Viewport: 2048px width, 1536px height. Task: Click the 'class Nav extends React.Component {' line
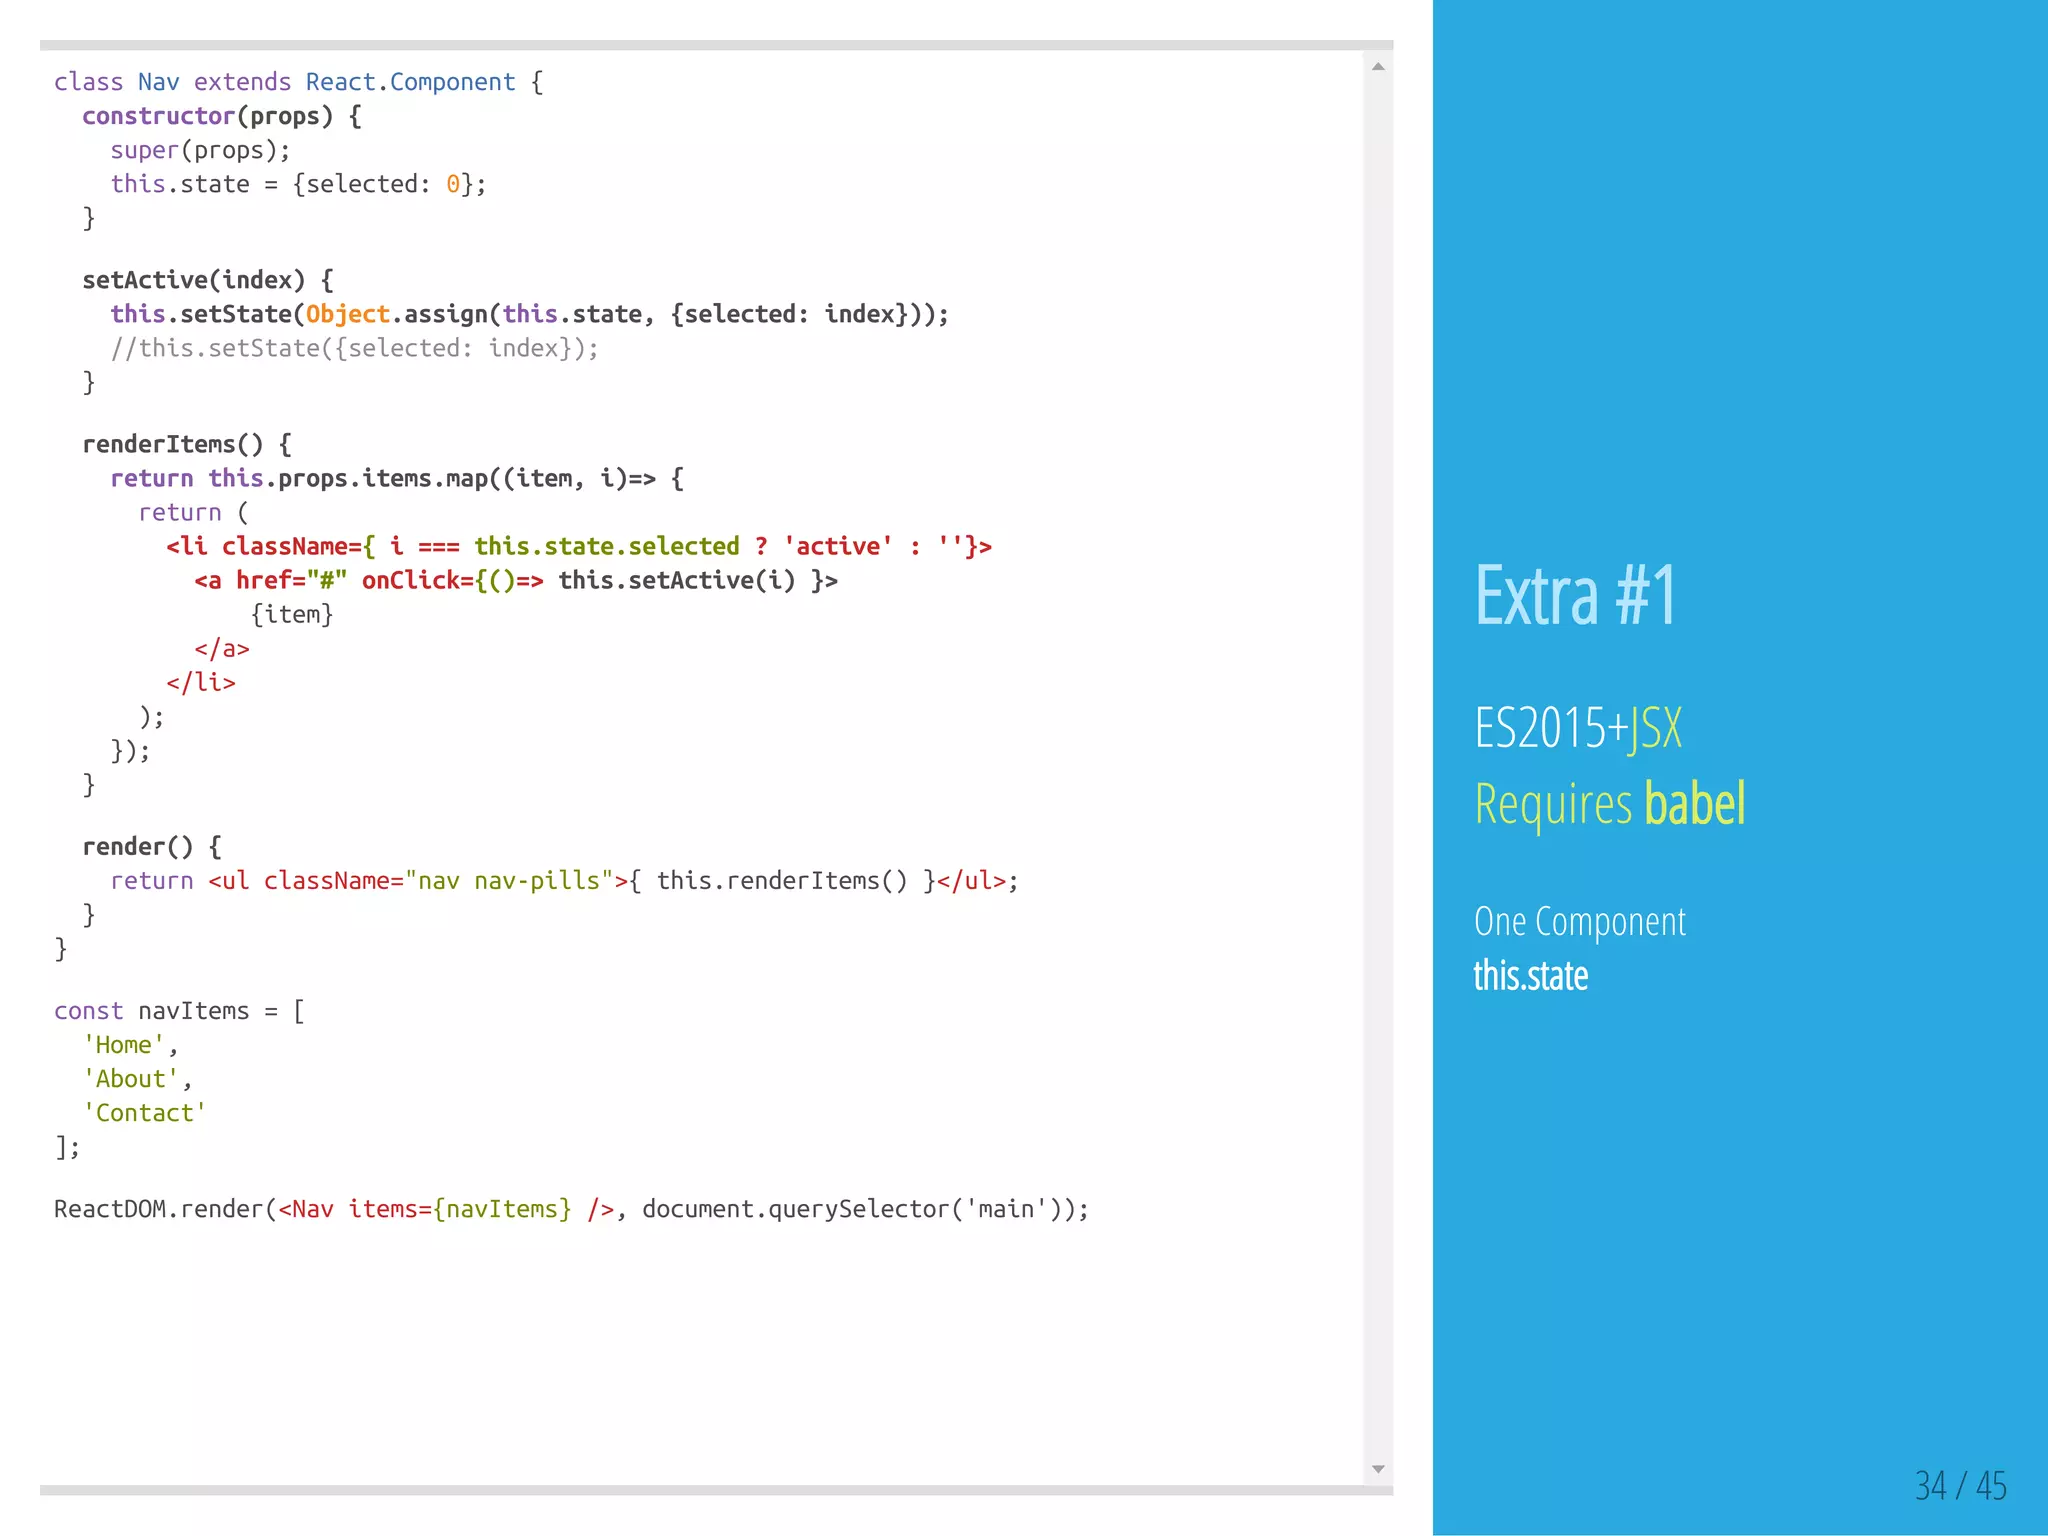point(298,82)
